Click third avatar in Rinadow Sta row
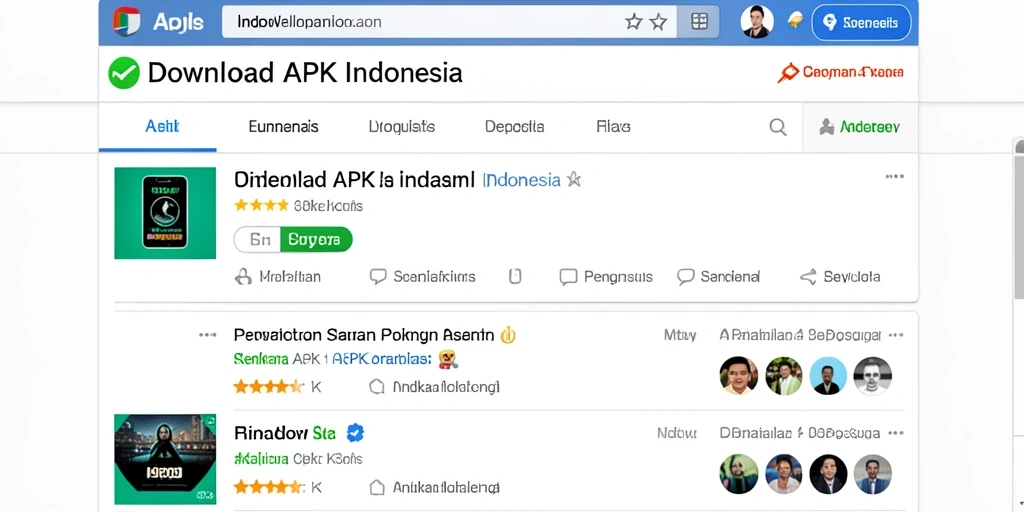The height and width of the screenshot is (512, 1024). coord(828,474)
